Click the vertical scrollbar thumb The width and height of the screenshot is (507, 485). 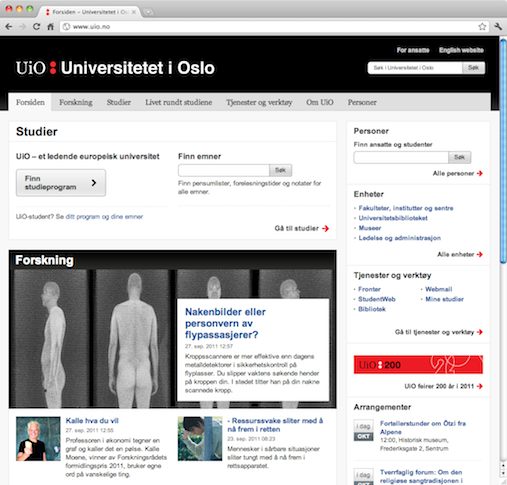(503, 152)
